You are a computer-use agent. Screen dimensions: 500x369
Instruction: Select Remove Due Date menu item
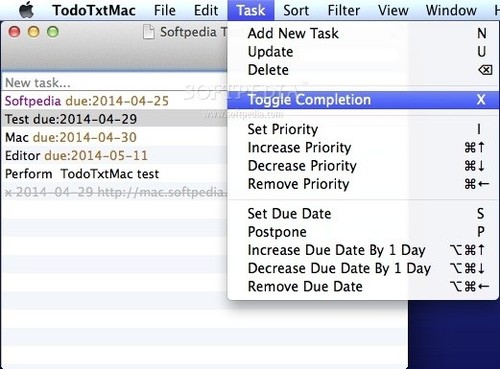pyautogui.click(x=363, y=287)
